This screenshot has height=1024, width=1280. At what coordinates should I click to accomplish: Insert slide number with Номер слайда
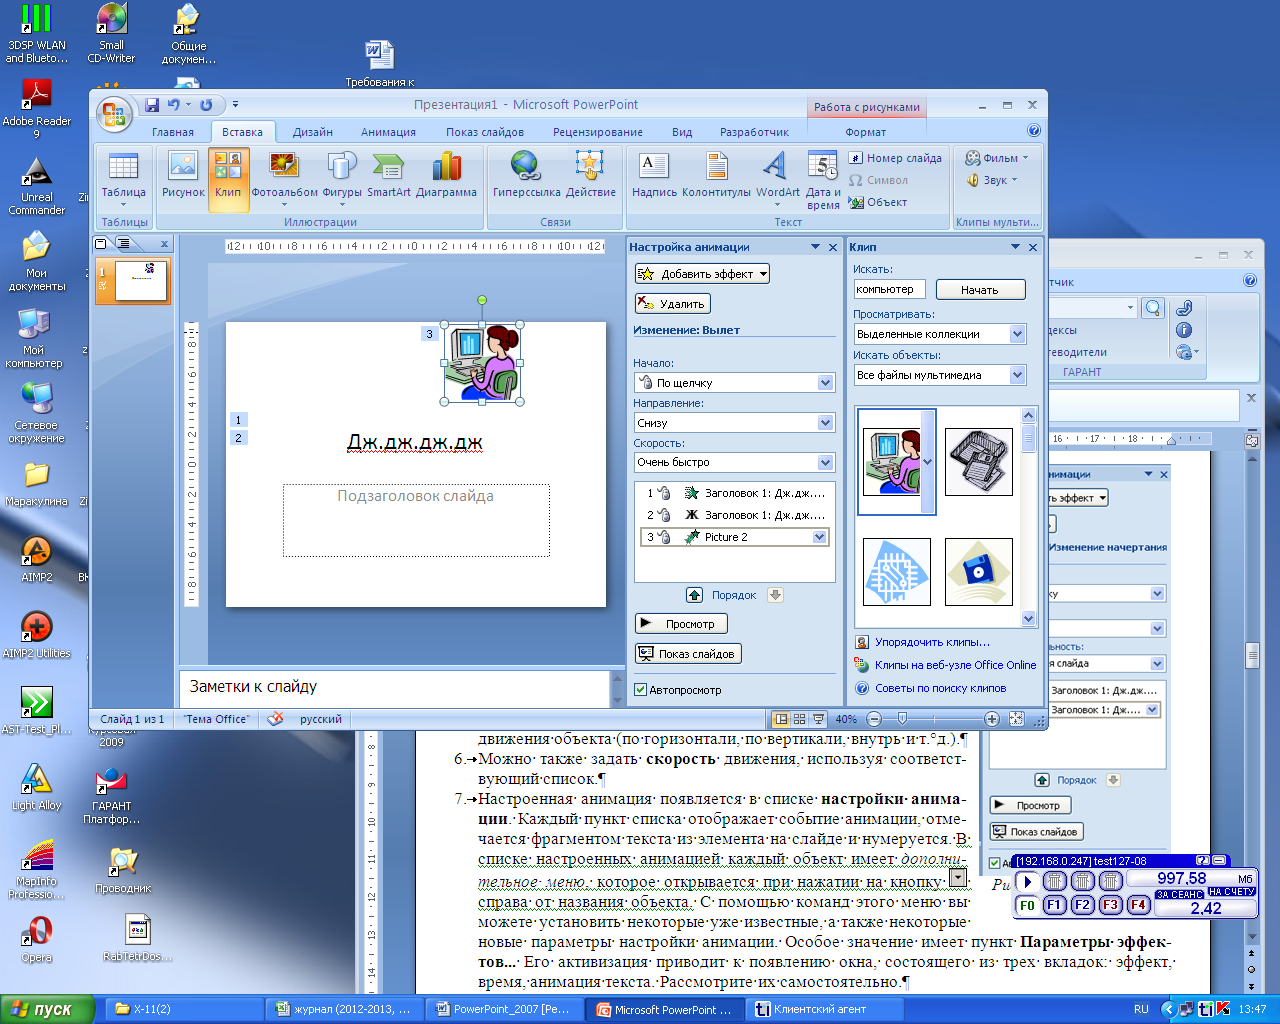click(895, 158)
